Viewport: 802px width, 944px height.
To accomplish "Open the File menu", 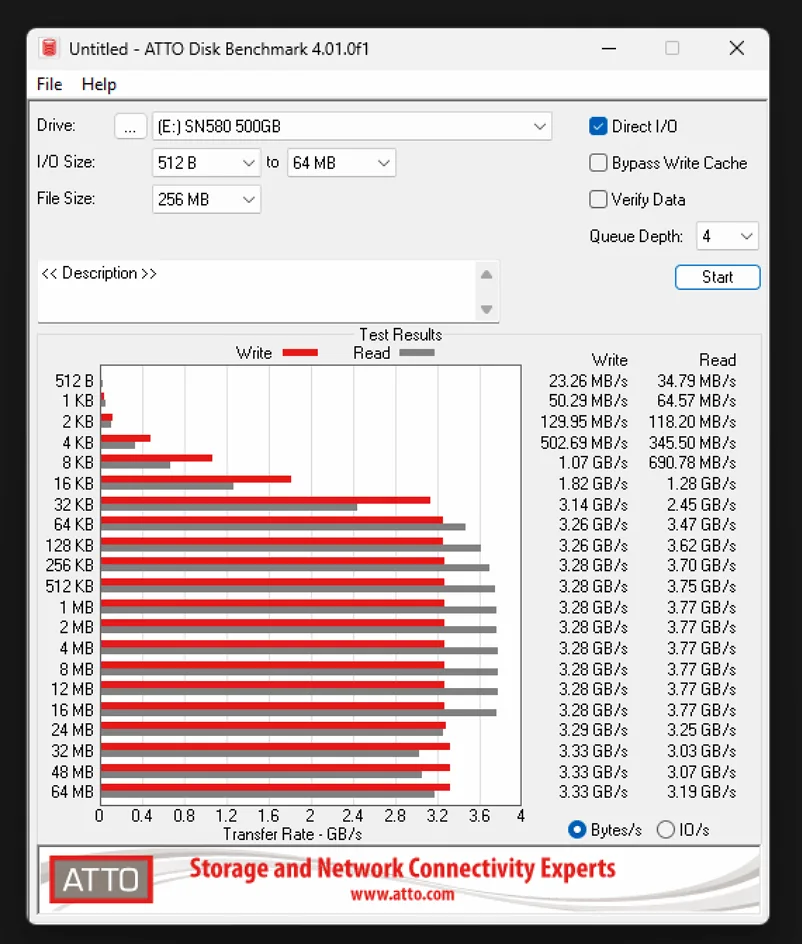I will 49,84.
